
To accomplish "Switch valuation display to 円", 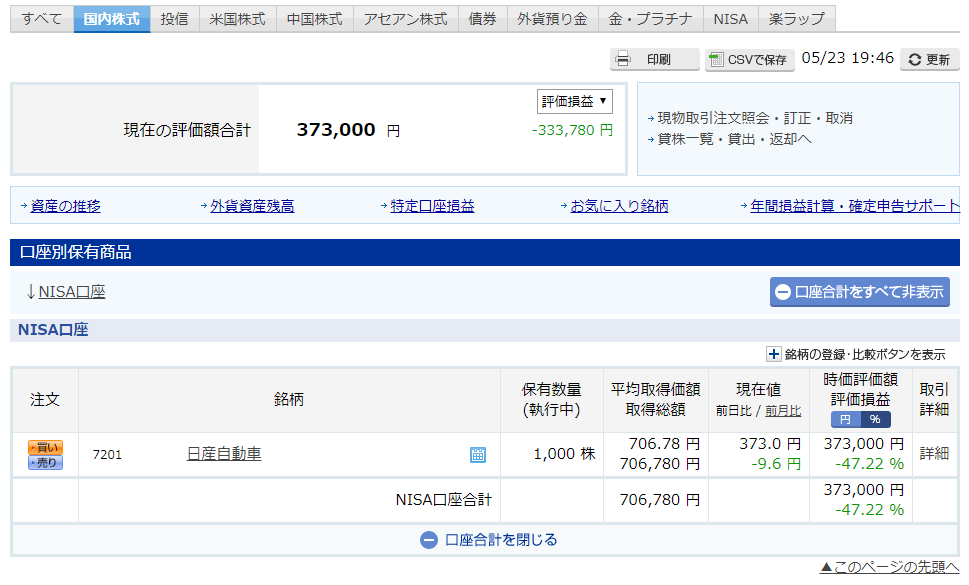I will click(845, 419).
